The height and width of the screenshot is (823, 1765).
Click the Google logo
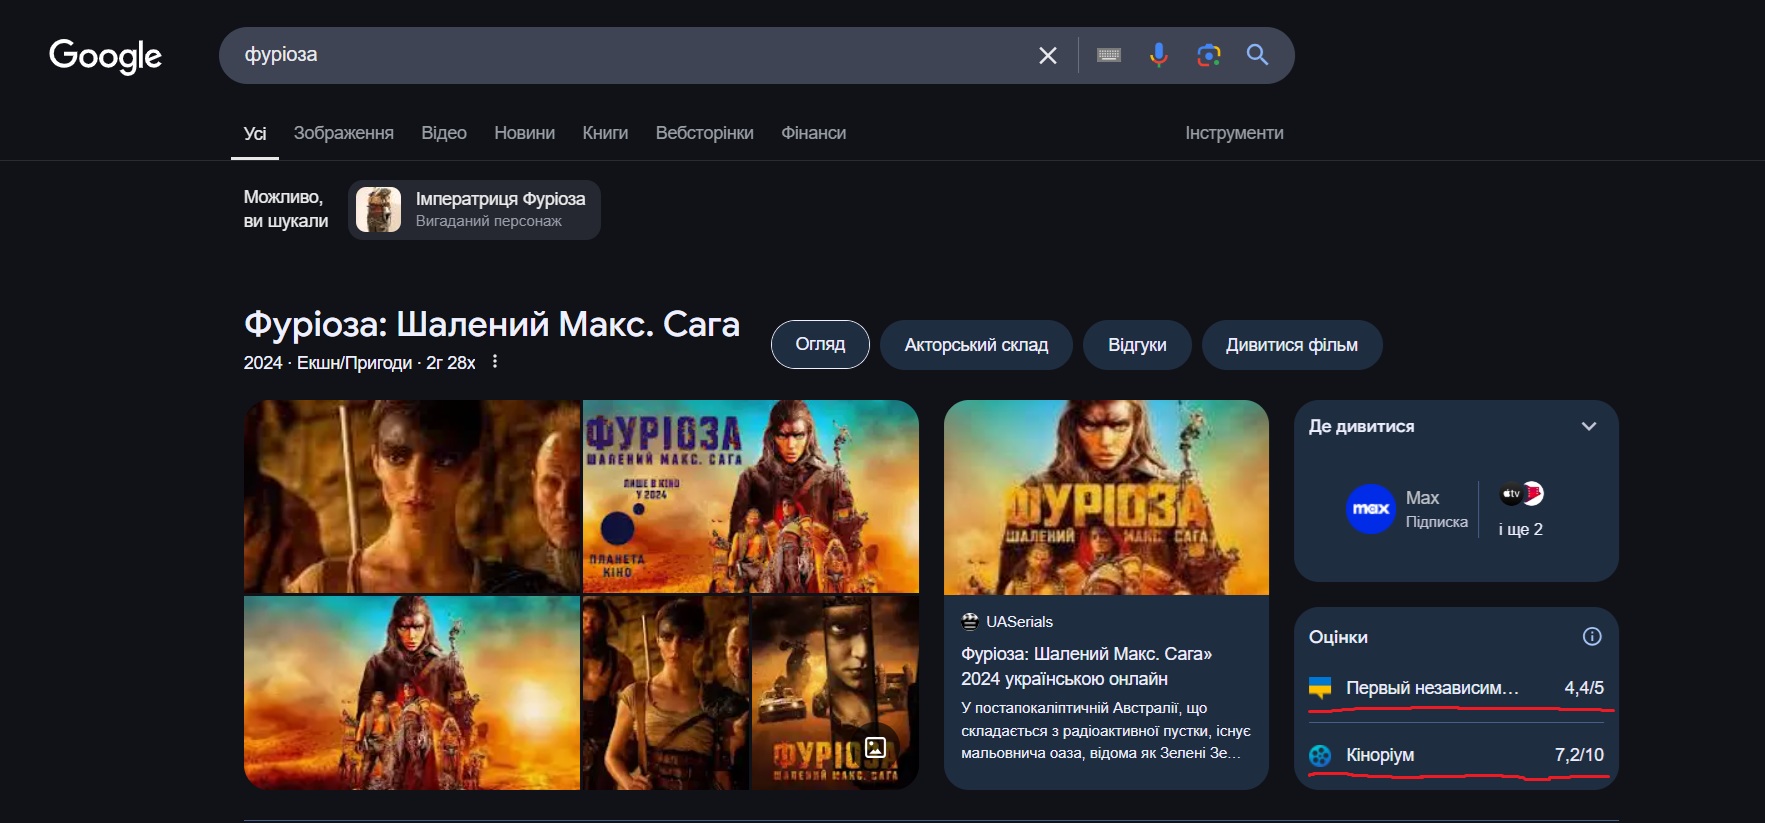105,56
